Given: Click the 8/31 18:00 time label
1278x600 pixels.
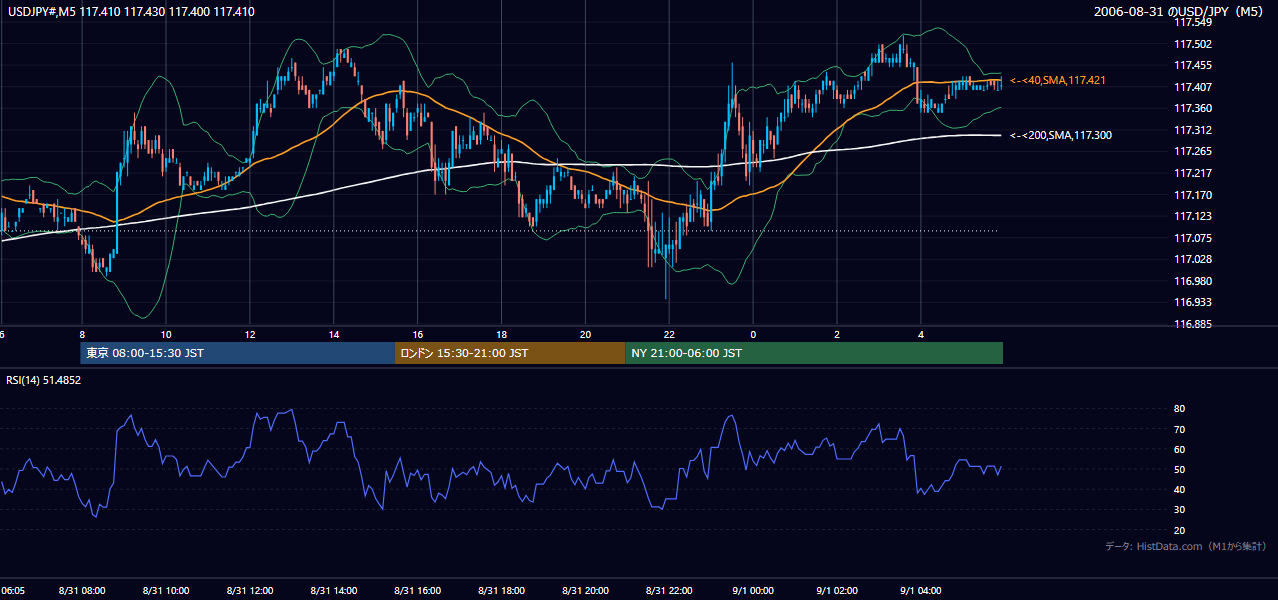Looking at the screenshot, I should (x=501, y=591).
